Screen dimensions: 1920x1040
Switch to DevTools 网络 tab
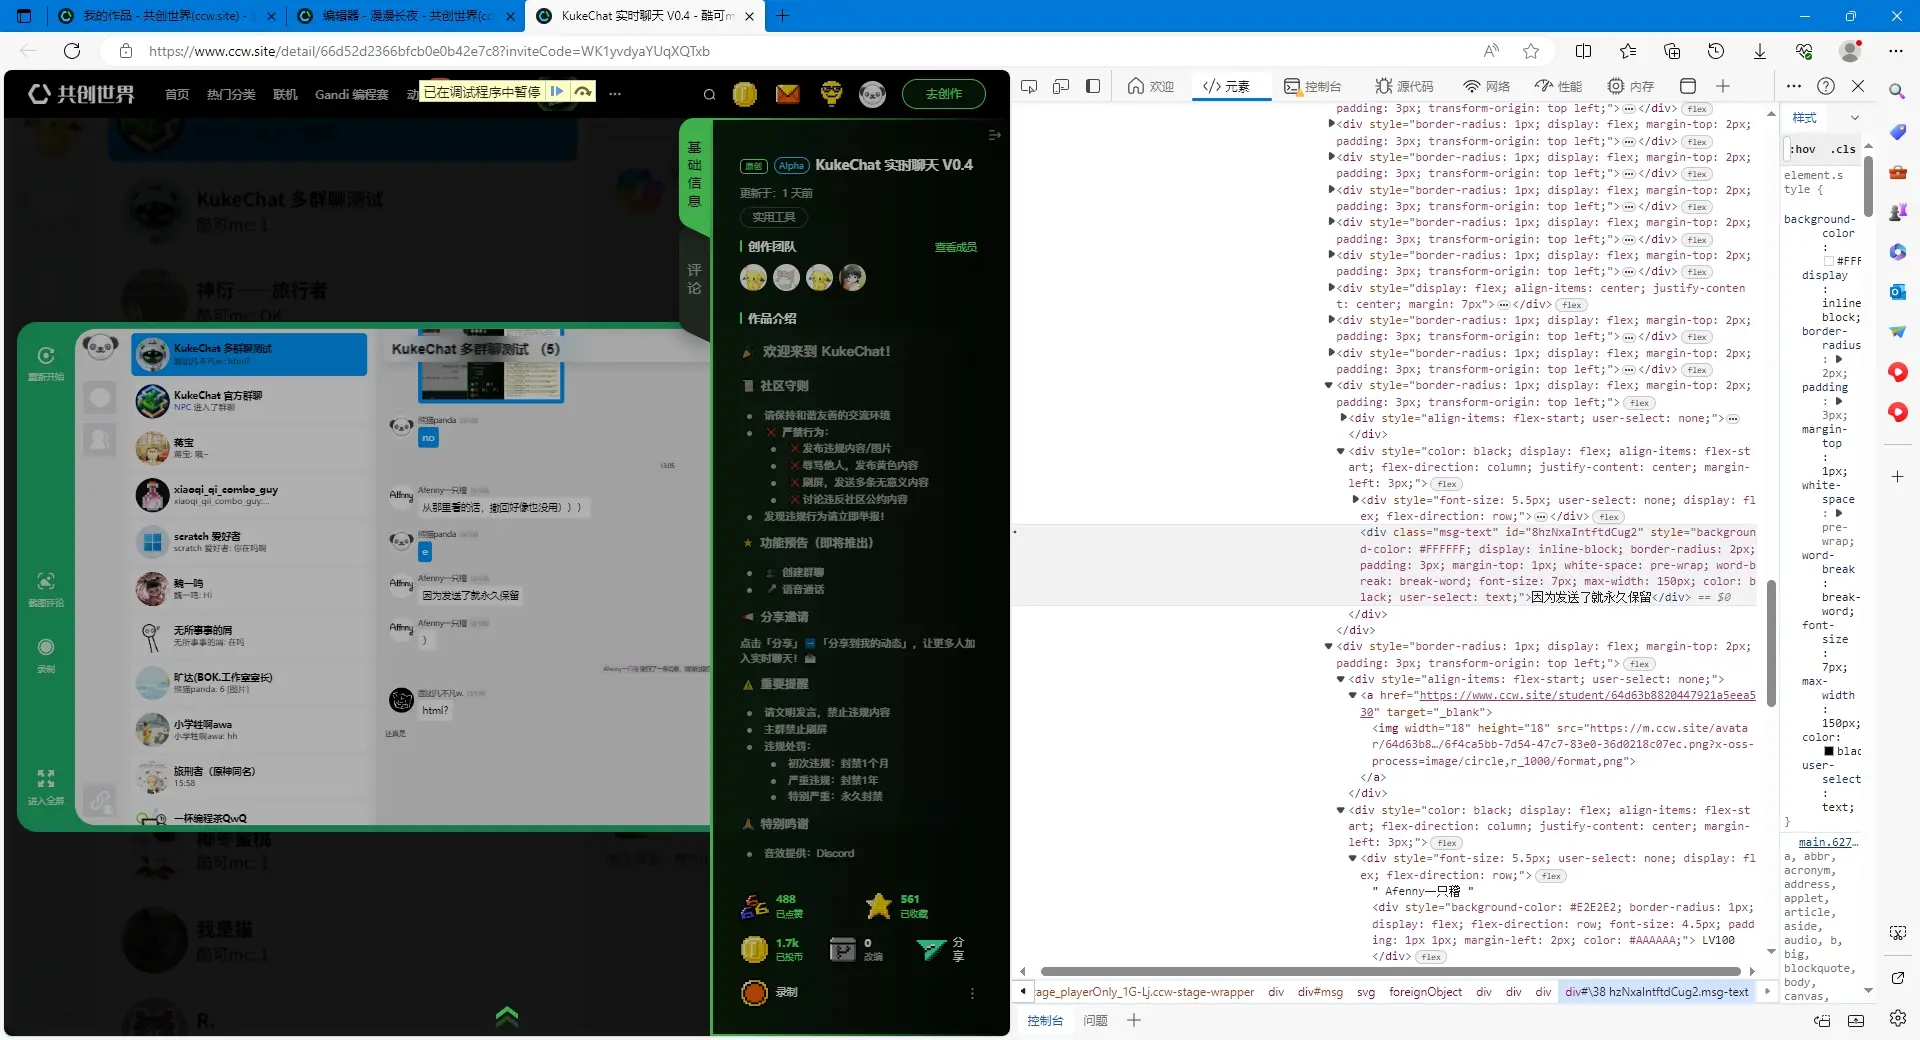click(x=1486, y=86)
